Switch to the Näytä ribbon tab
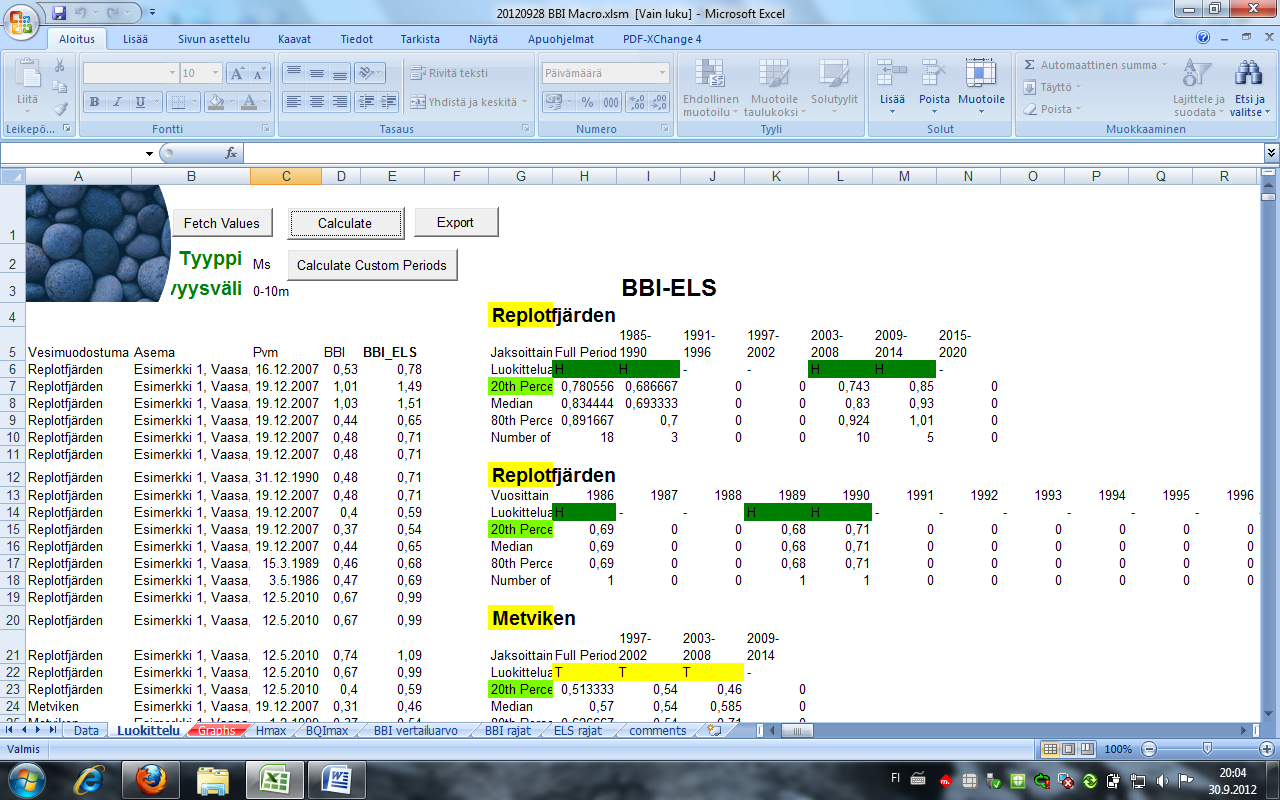This screenshot has width=1280, height=800. (483, 39)
